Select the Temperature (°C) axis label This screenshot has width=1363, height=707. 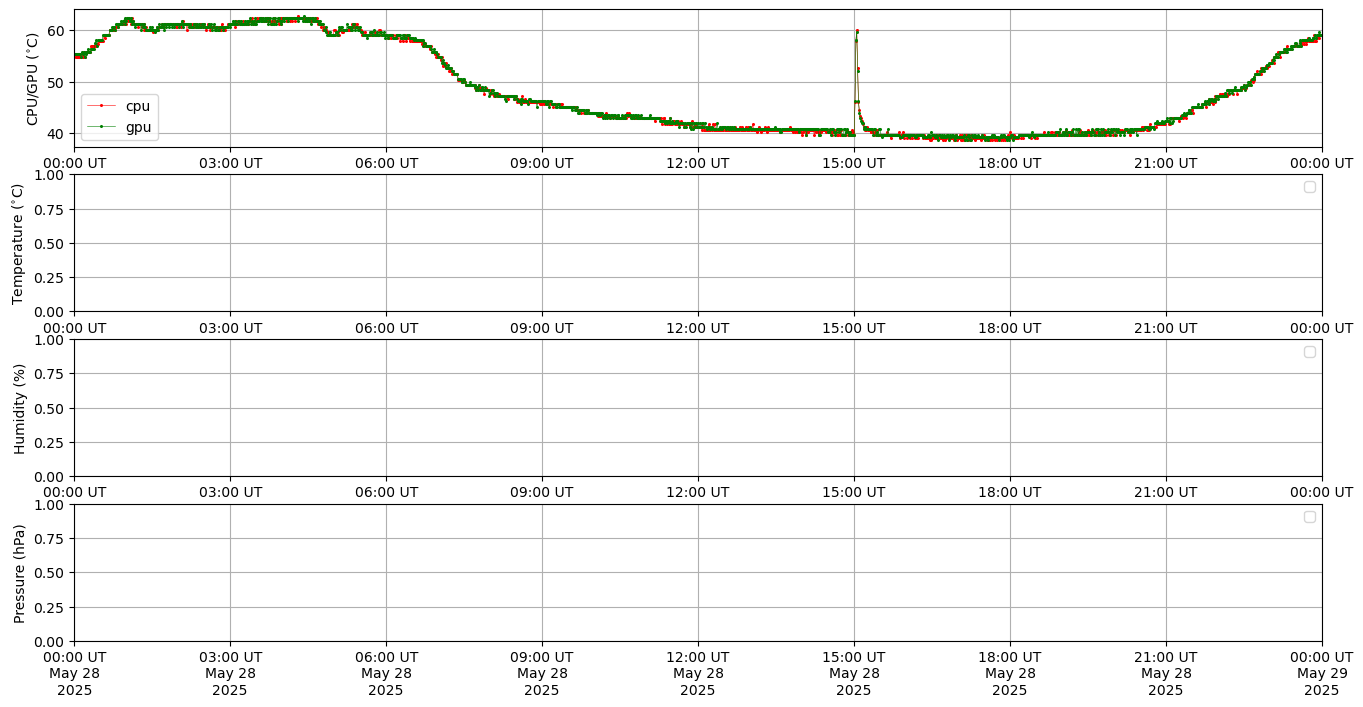18,243
